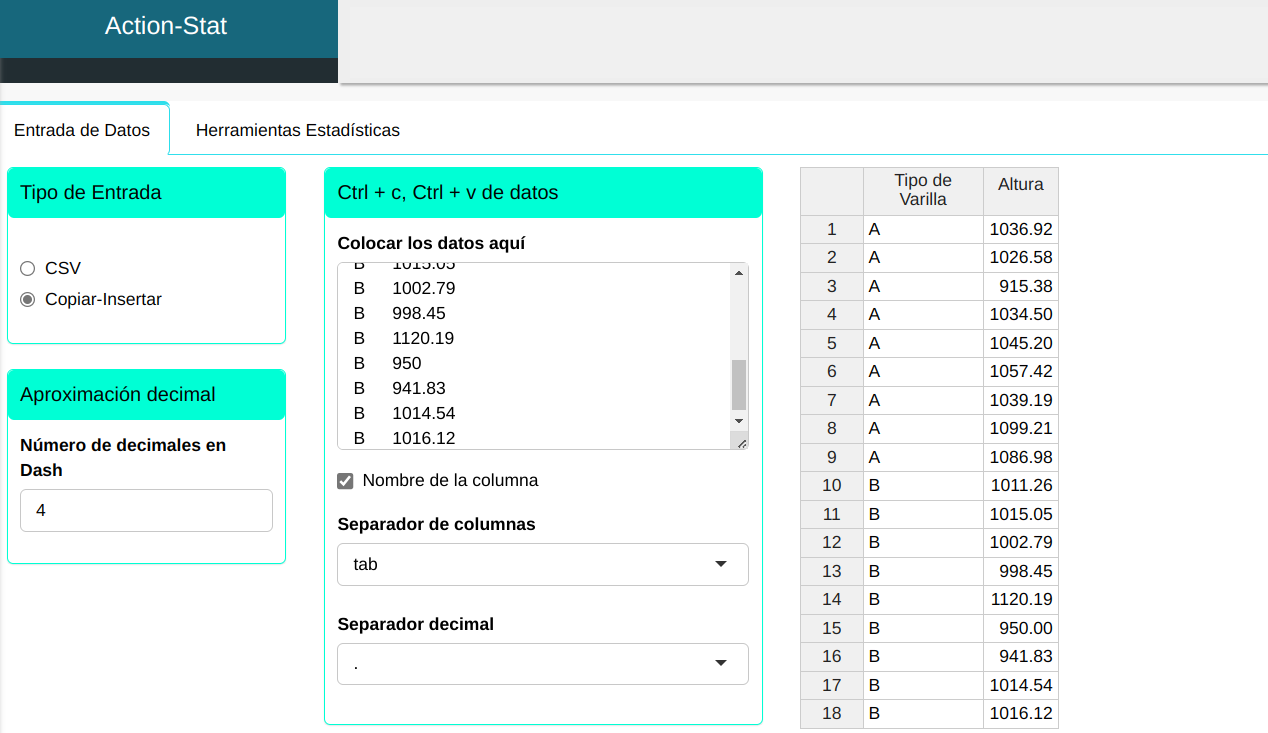Image resolution: width=1268 pixels, height=733 pixels.
Task: Click the Altura column header
Action: tap(1020, 185)
